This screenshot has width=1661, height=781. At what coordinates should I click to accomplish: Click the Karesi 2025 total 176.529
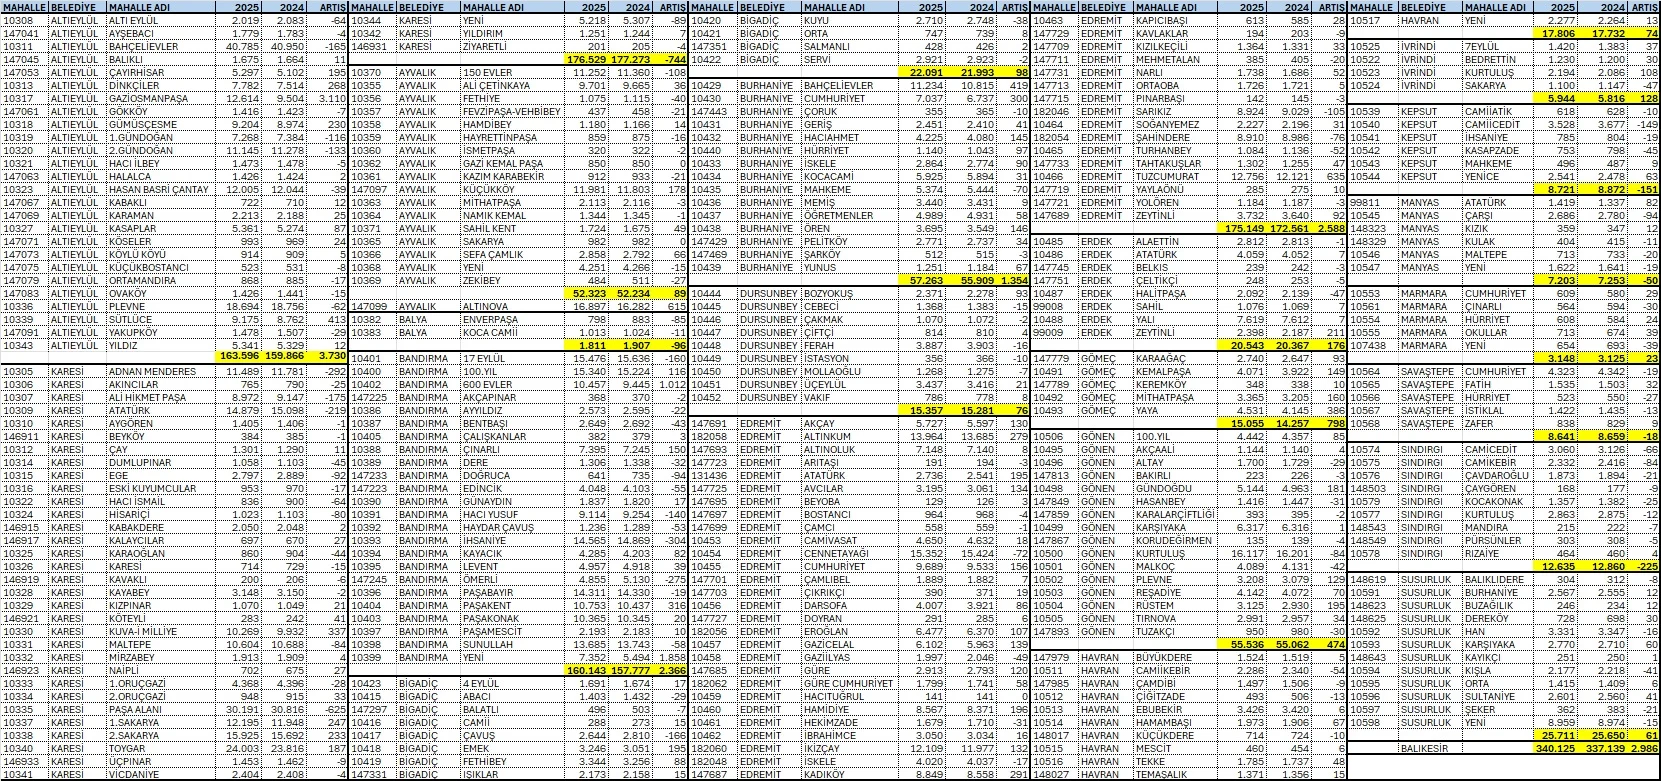(x=587, y=59)
